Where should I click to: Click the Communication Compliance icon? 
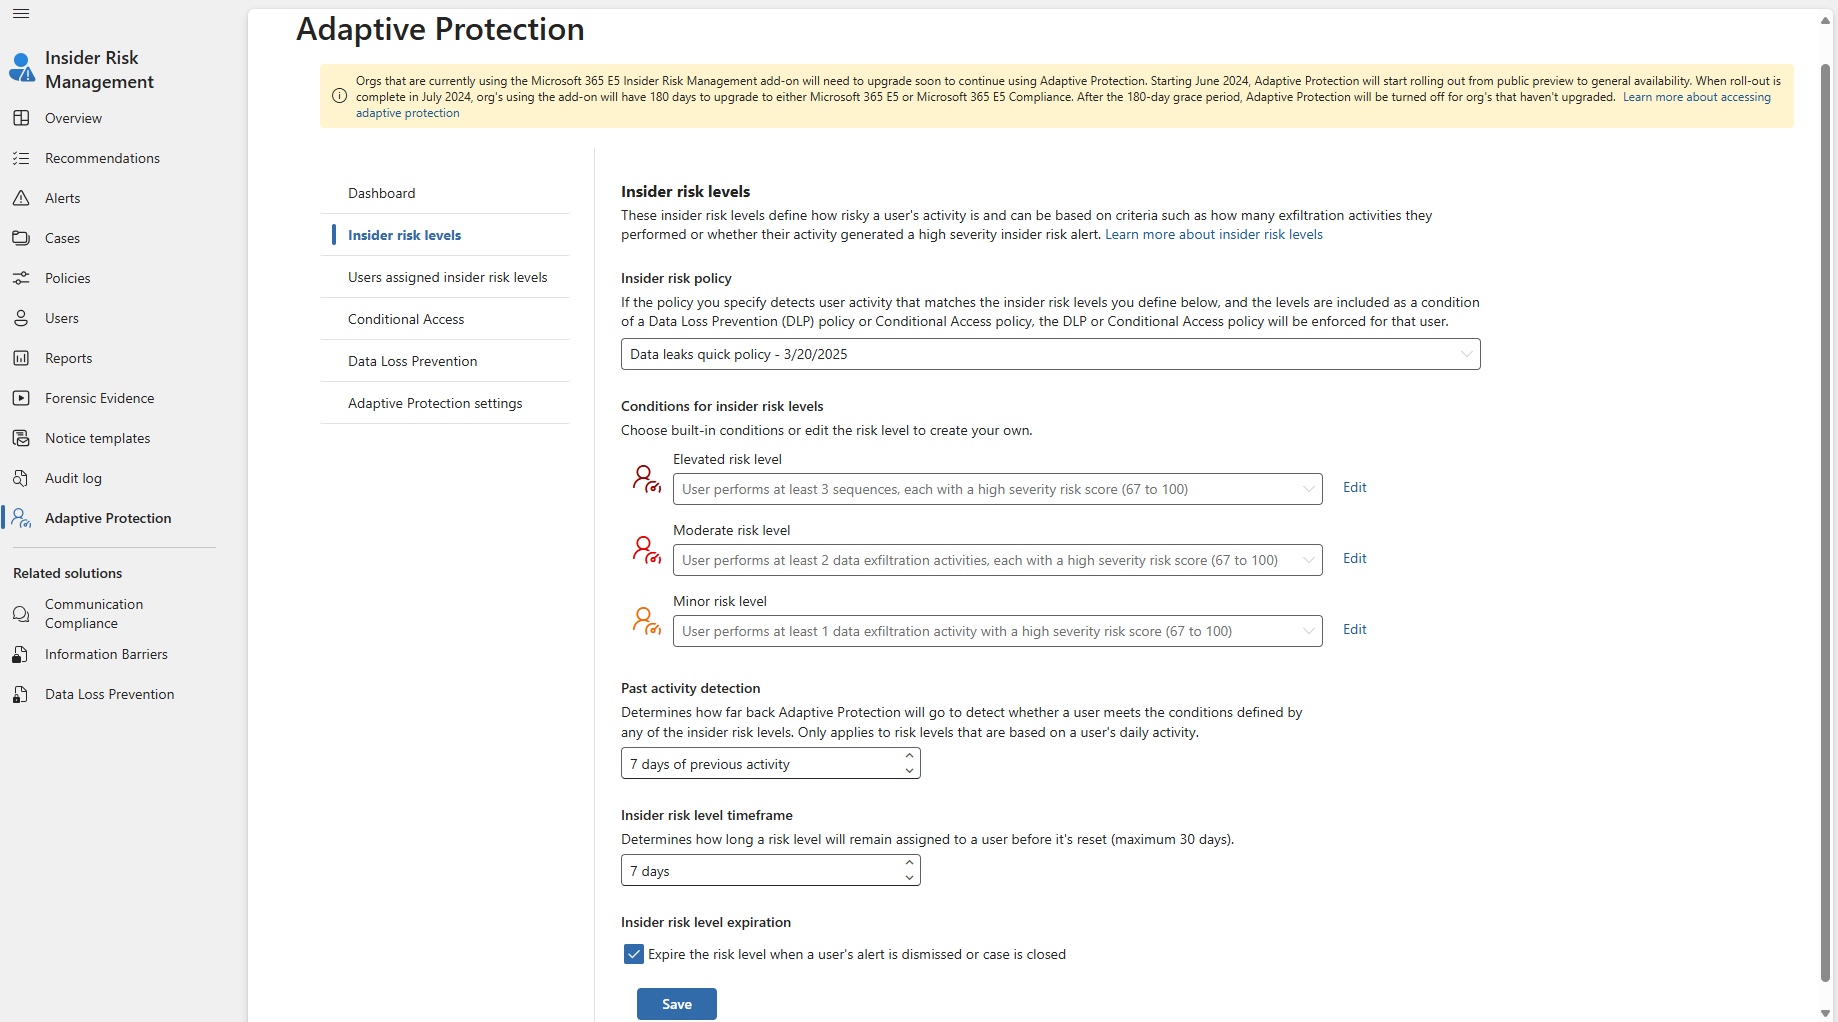(21, 614)
